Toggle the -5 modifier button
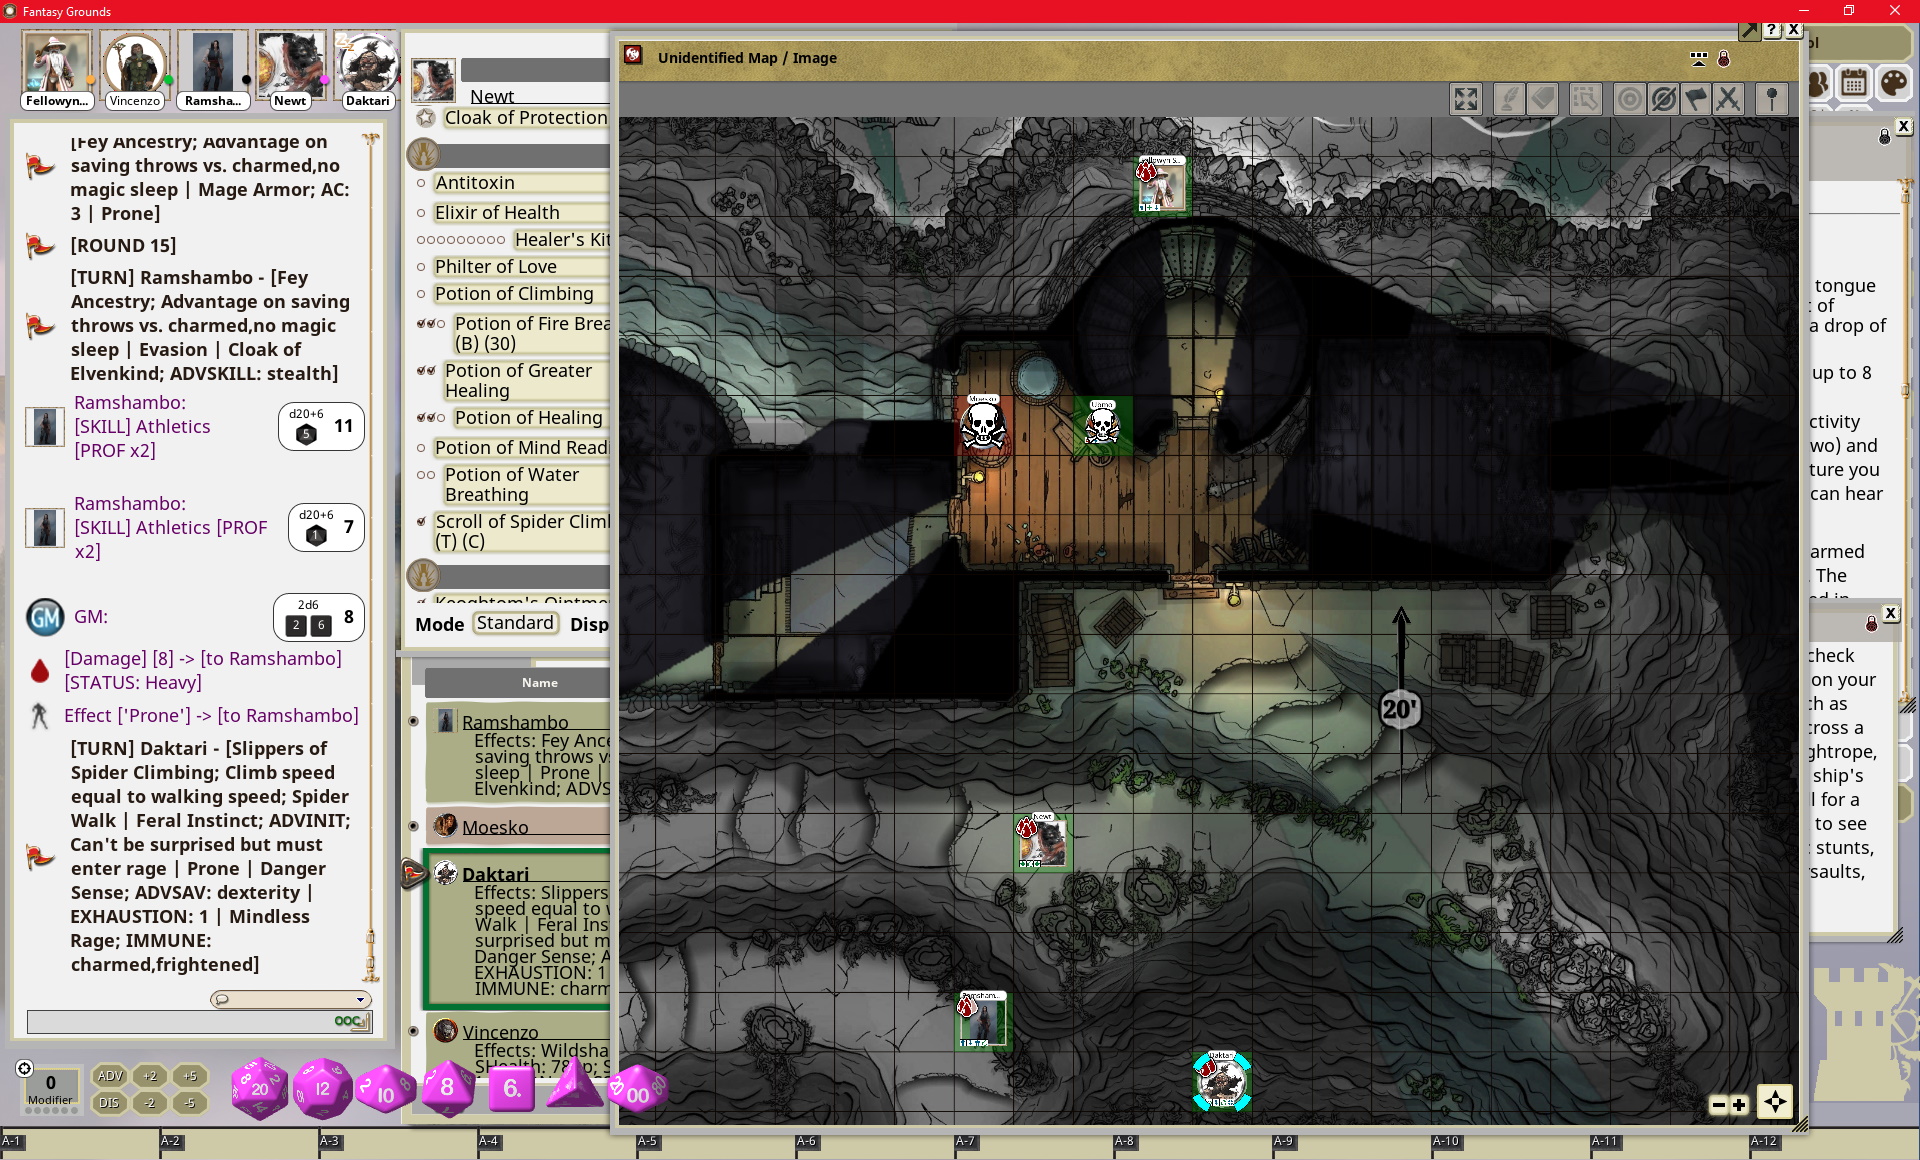This screenshot has height=1160, width=1920. coord(190,1103)
